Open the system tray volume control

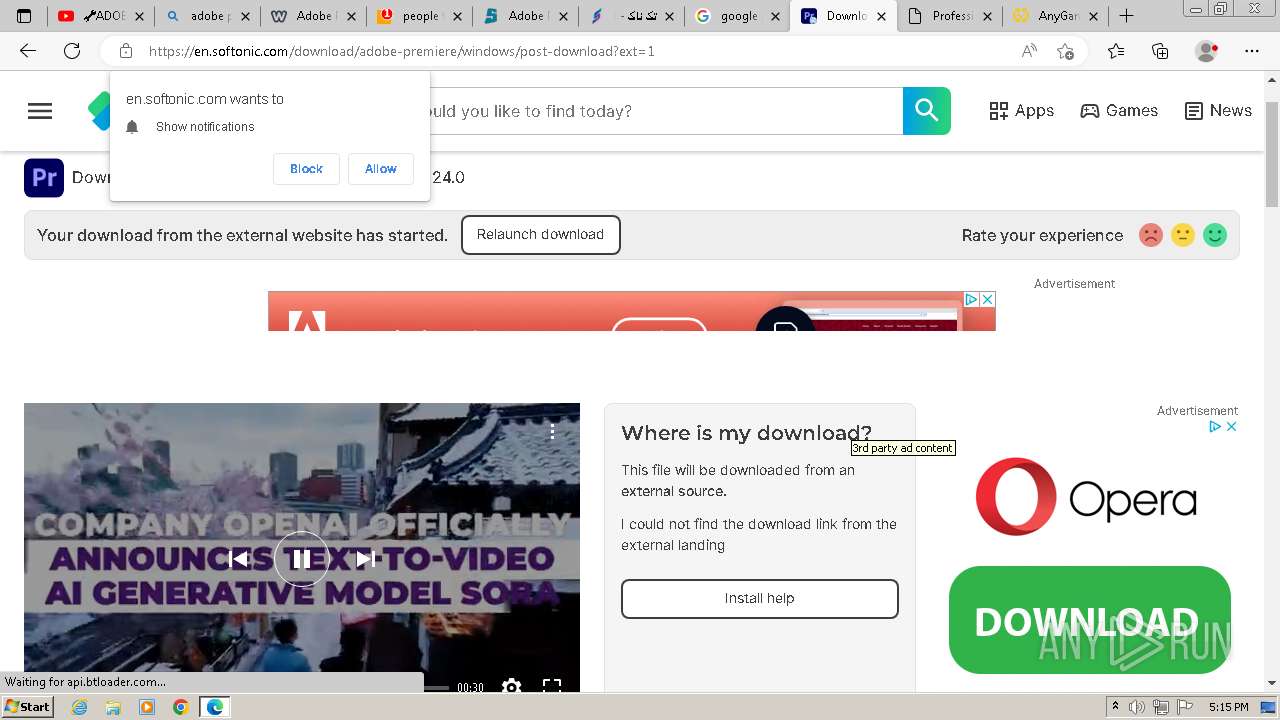(x=1136, y=707)
